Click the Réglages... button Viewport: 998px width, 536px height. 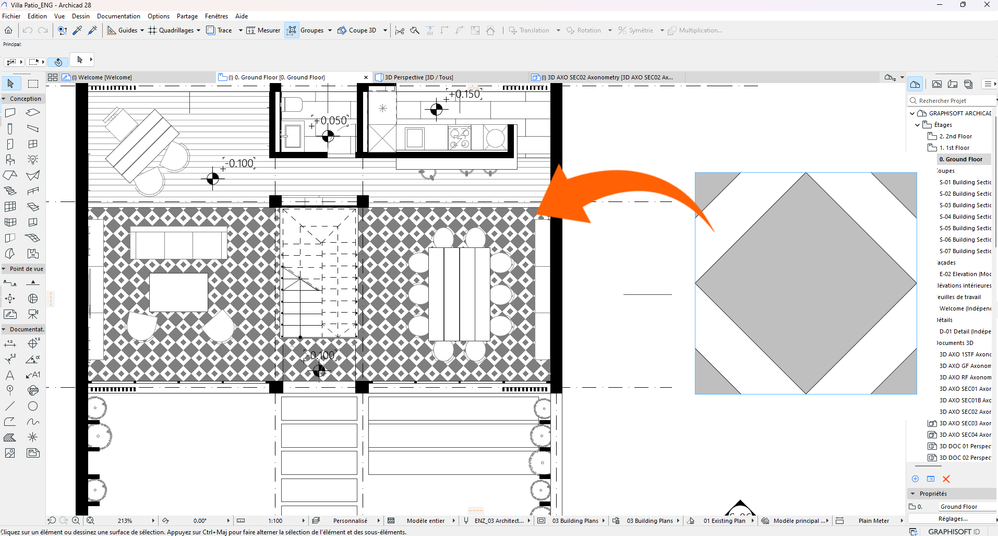952,519
